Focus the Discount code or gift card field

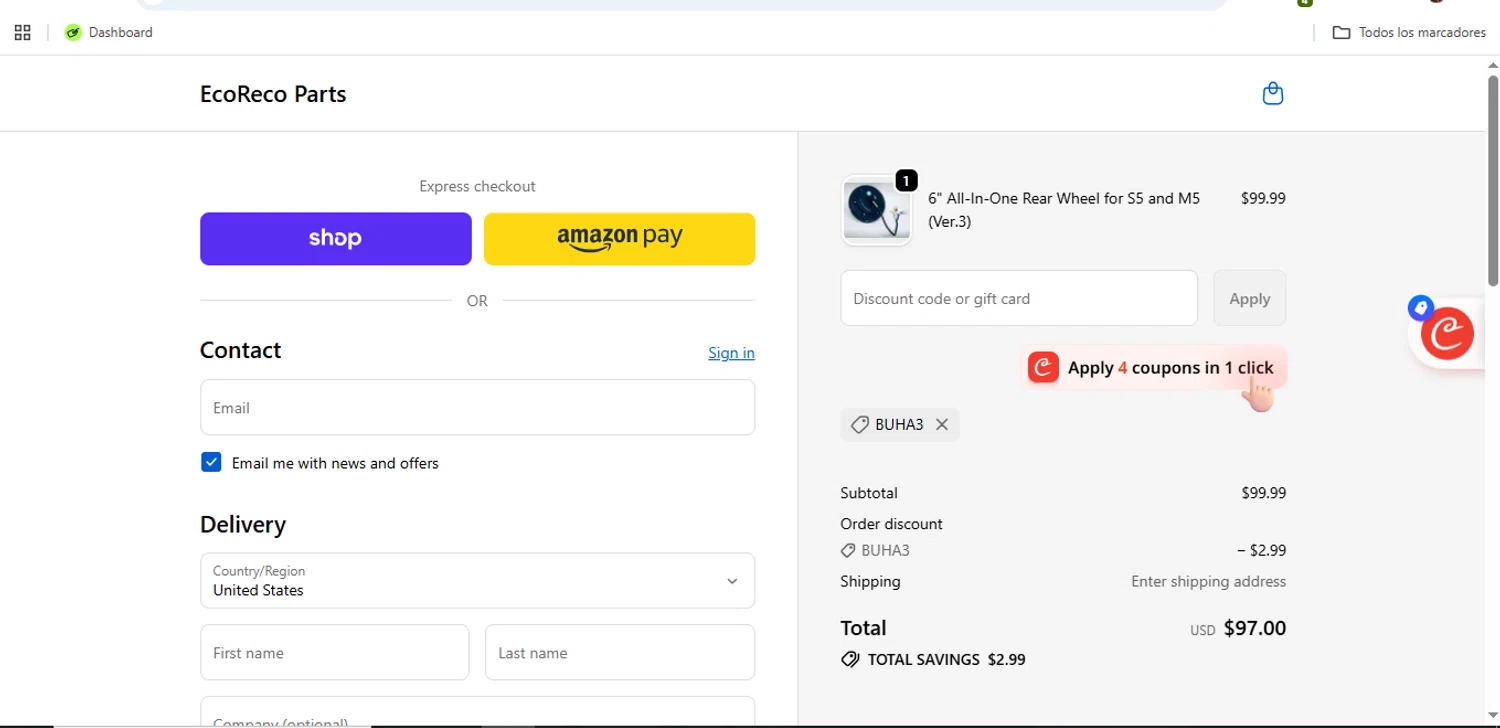pos(1019,298)
